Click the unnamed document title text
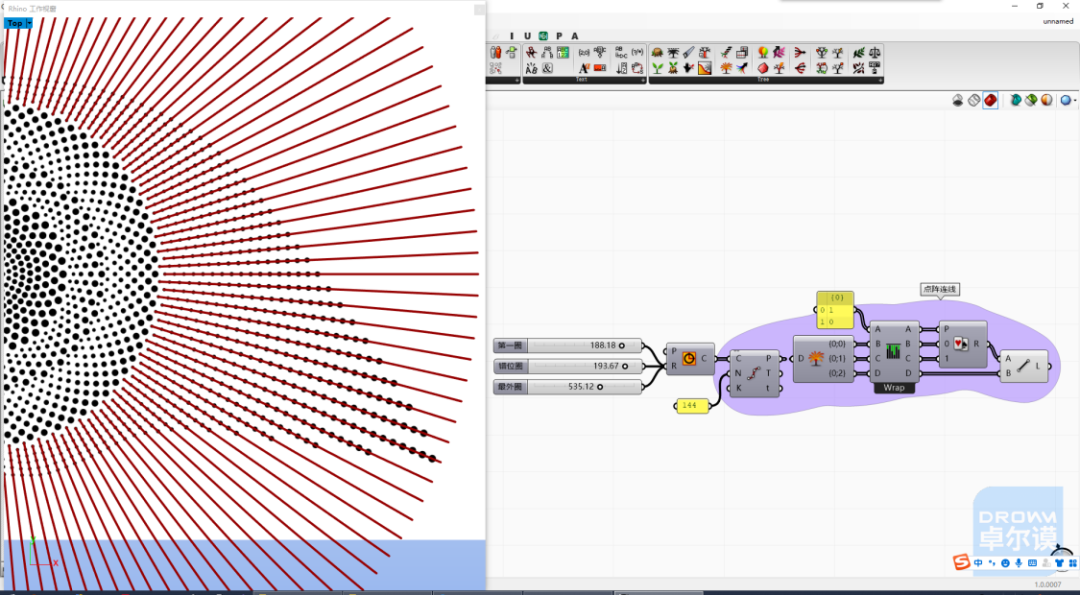The height and width of the screenshot is (595, 1080). [x=1058, y=21]
